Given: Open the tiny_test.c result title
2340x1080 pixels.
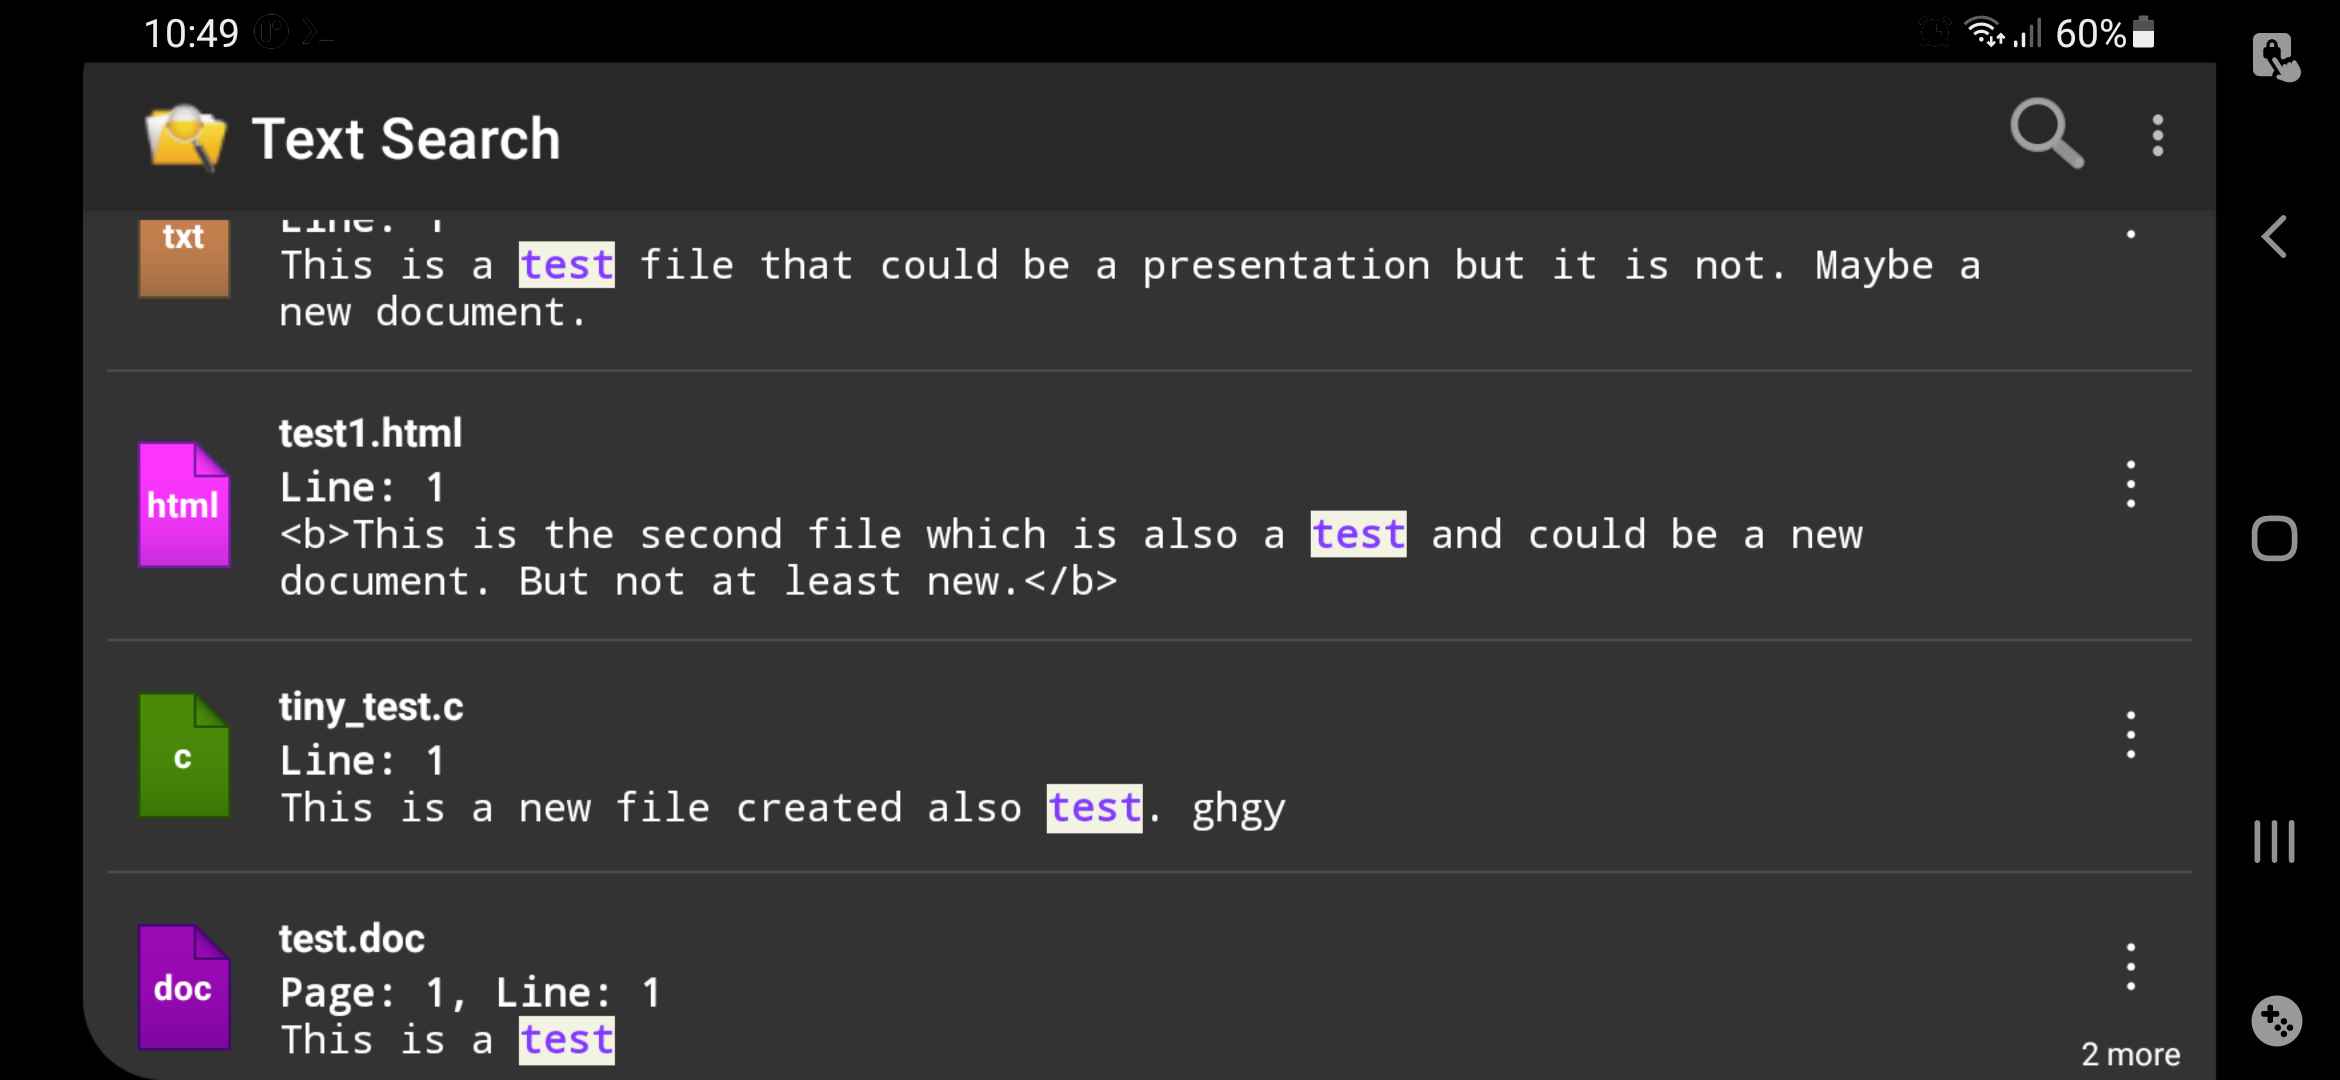Looking at the screenshot, I should tap(371, 706).
